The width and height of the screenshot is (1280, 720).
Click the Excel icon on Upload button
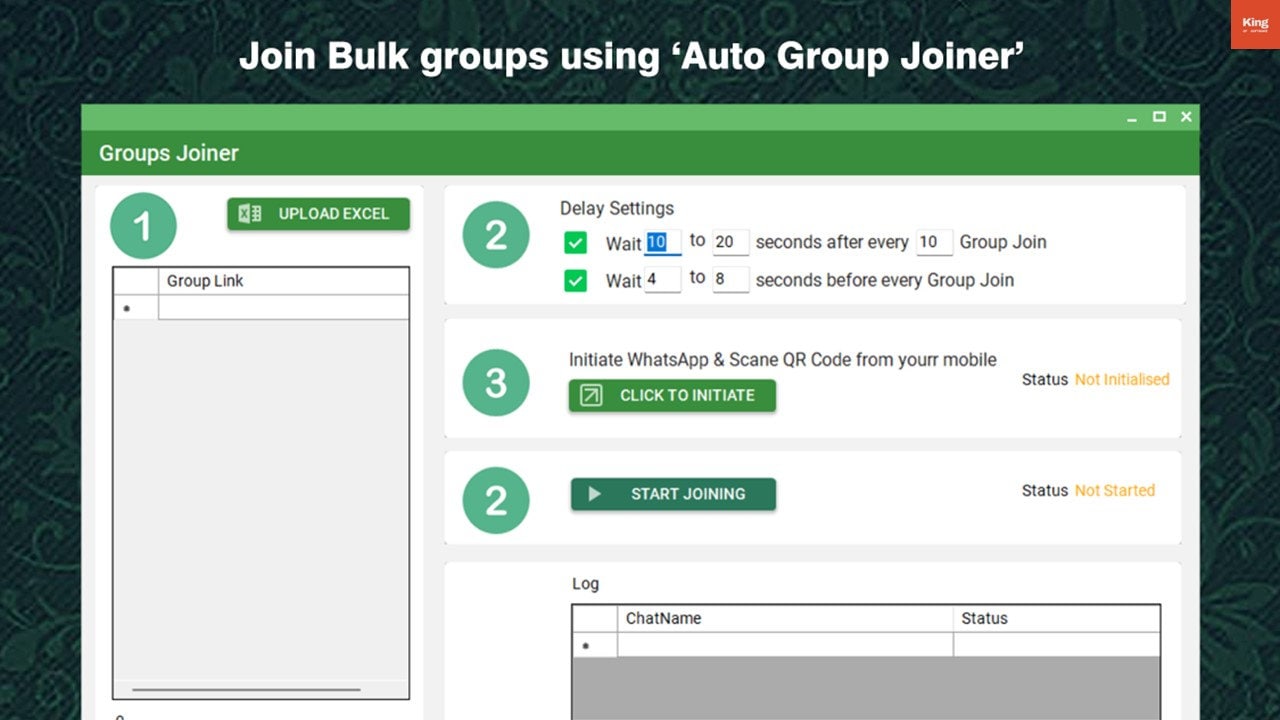pos(250,214)
